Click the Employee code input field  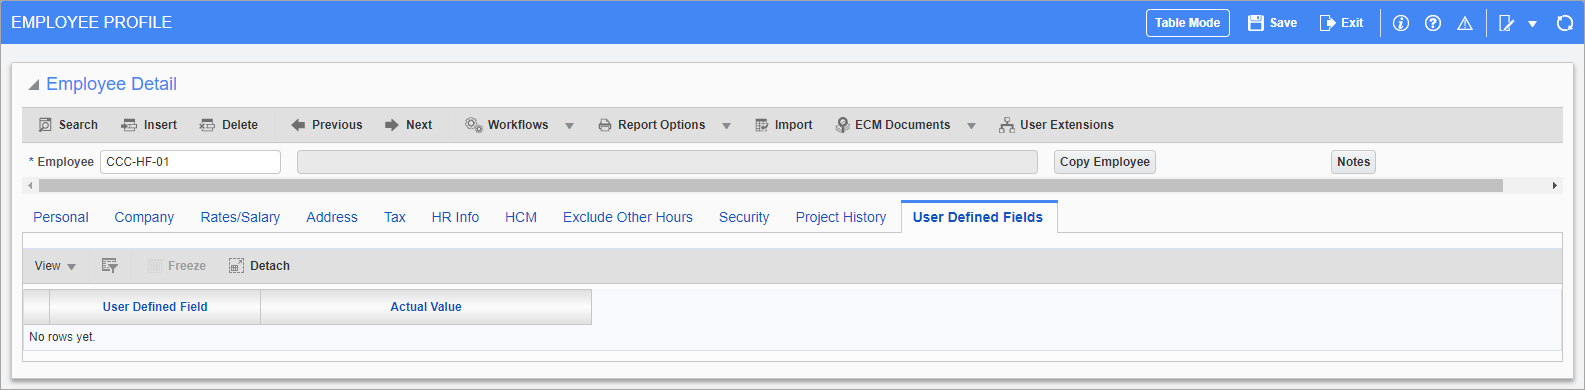pyautogui.click(x=190, y=162)
